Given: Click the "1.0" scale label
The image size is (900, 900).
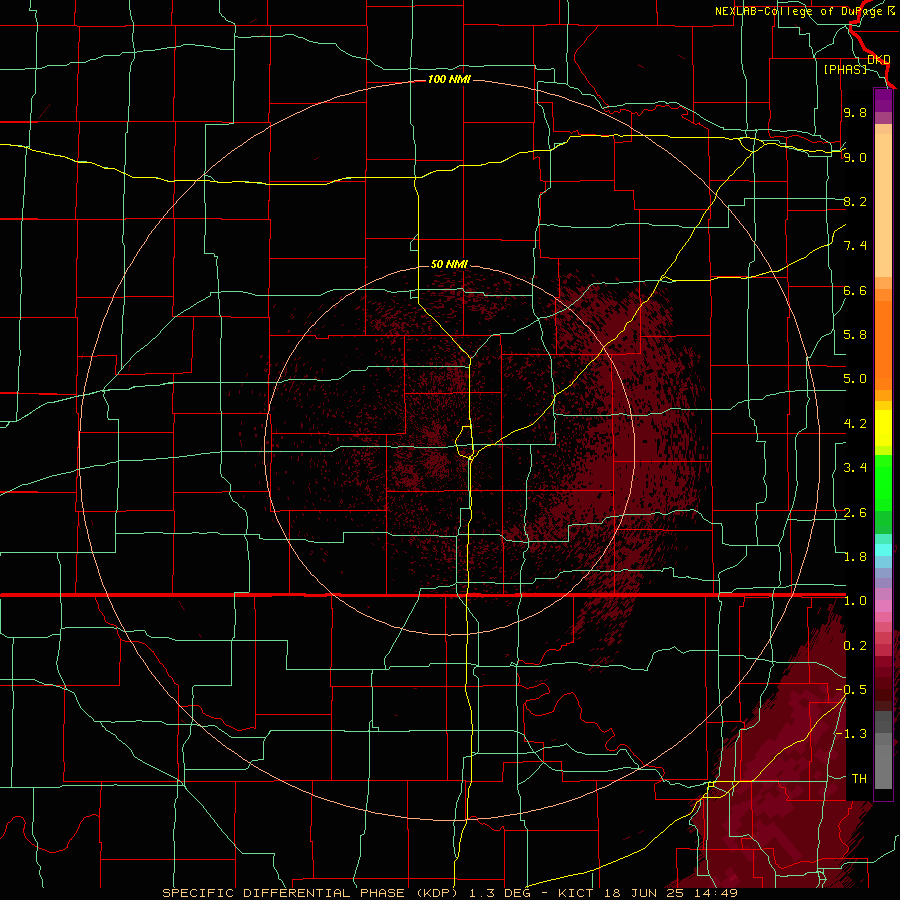Looking at the screenshot, I should pyautogui.click(x=855, y=601).
